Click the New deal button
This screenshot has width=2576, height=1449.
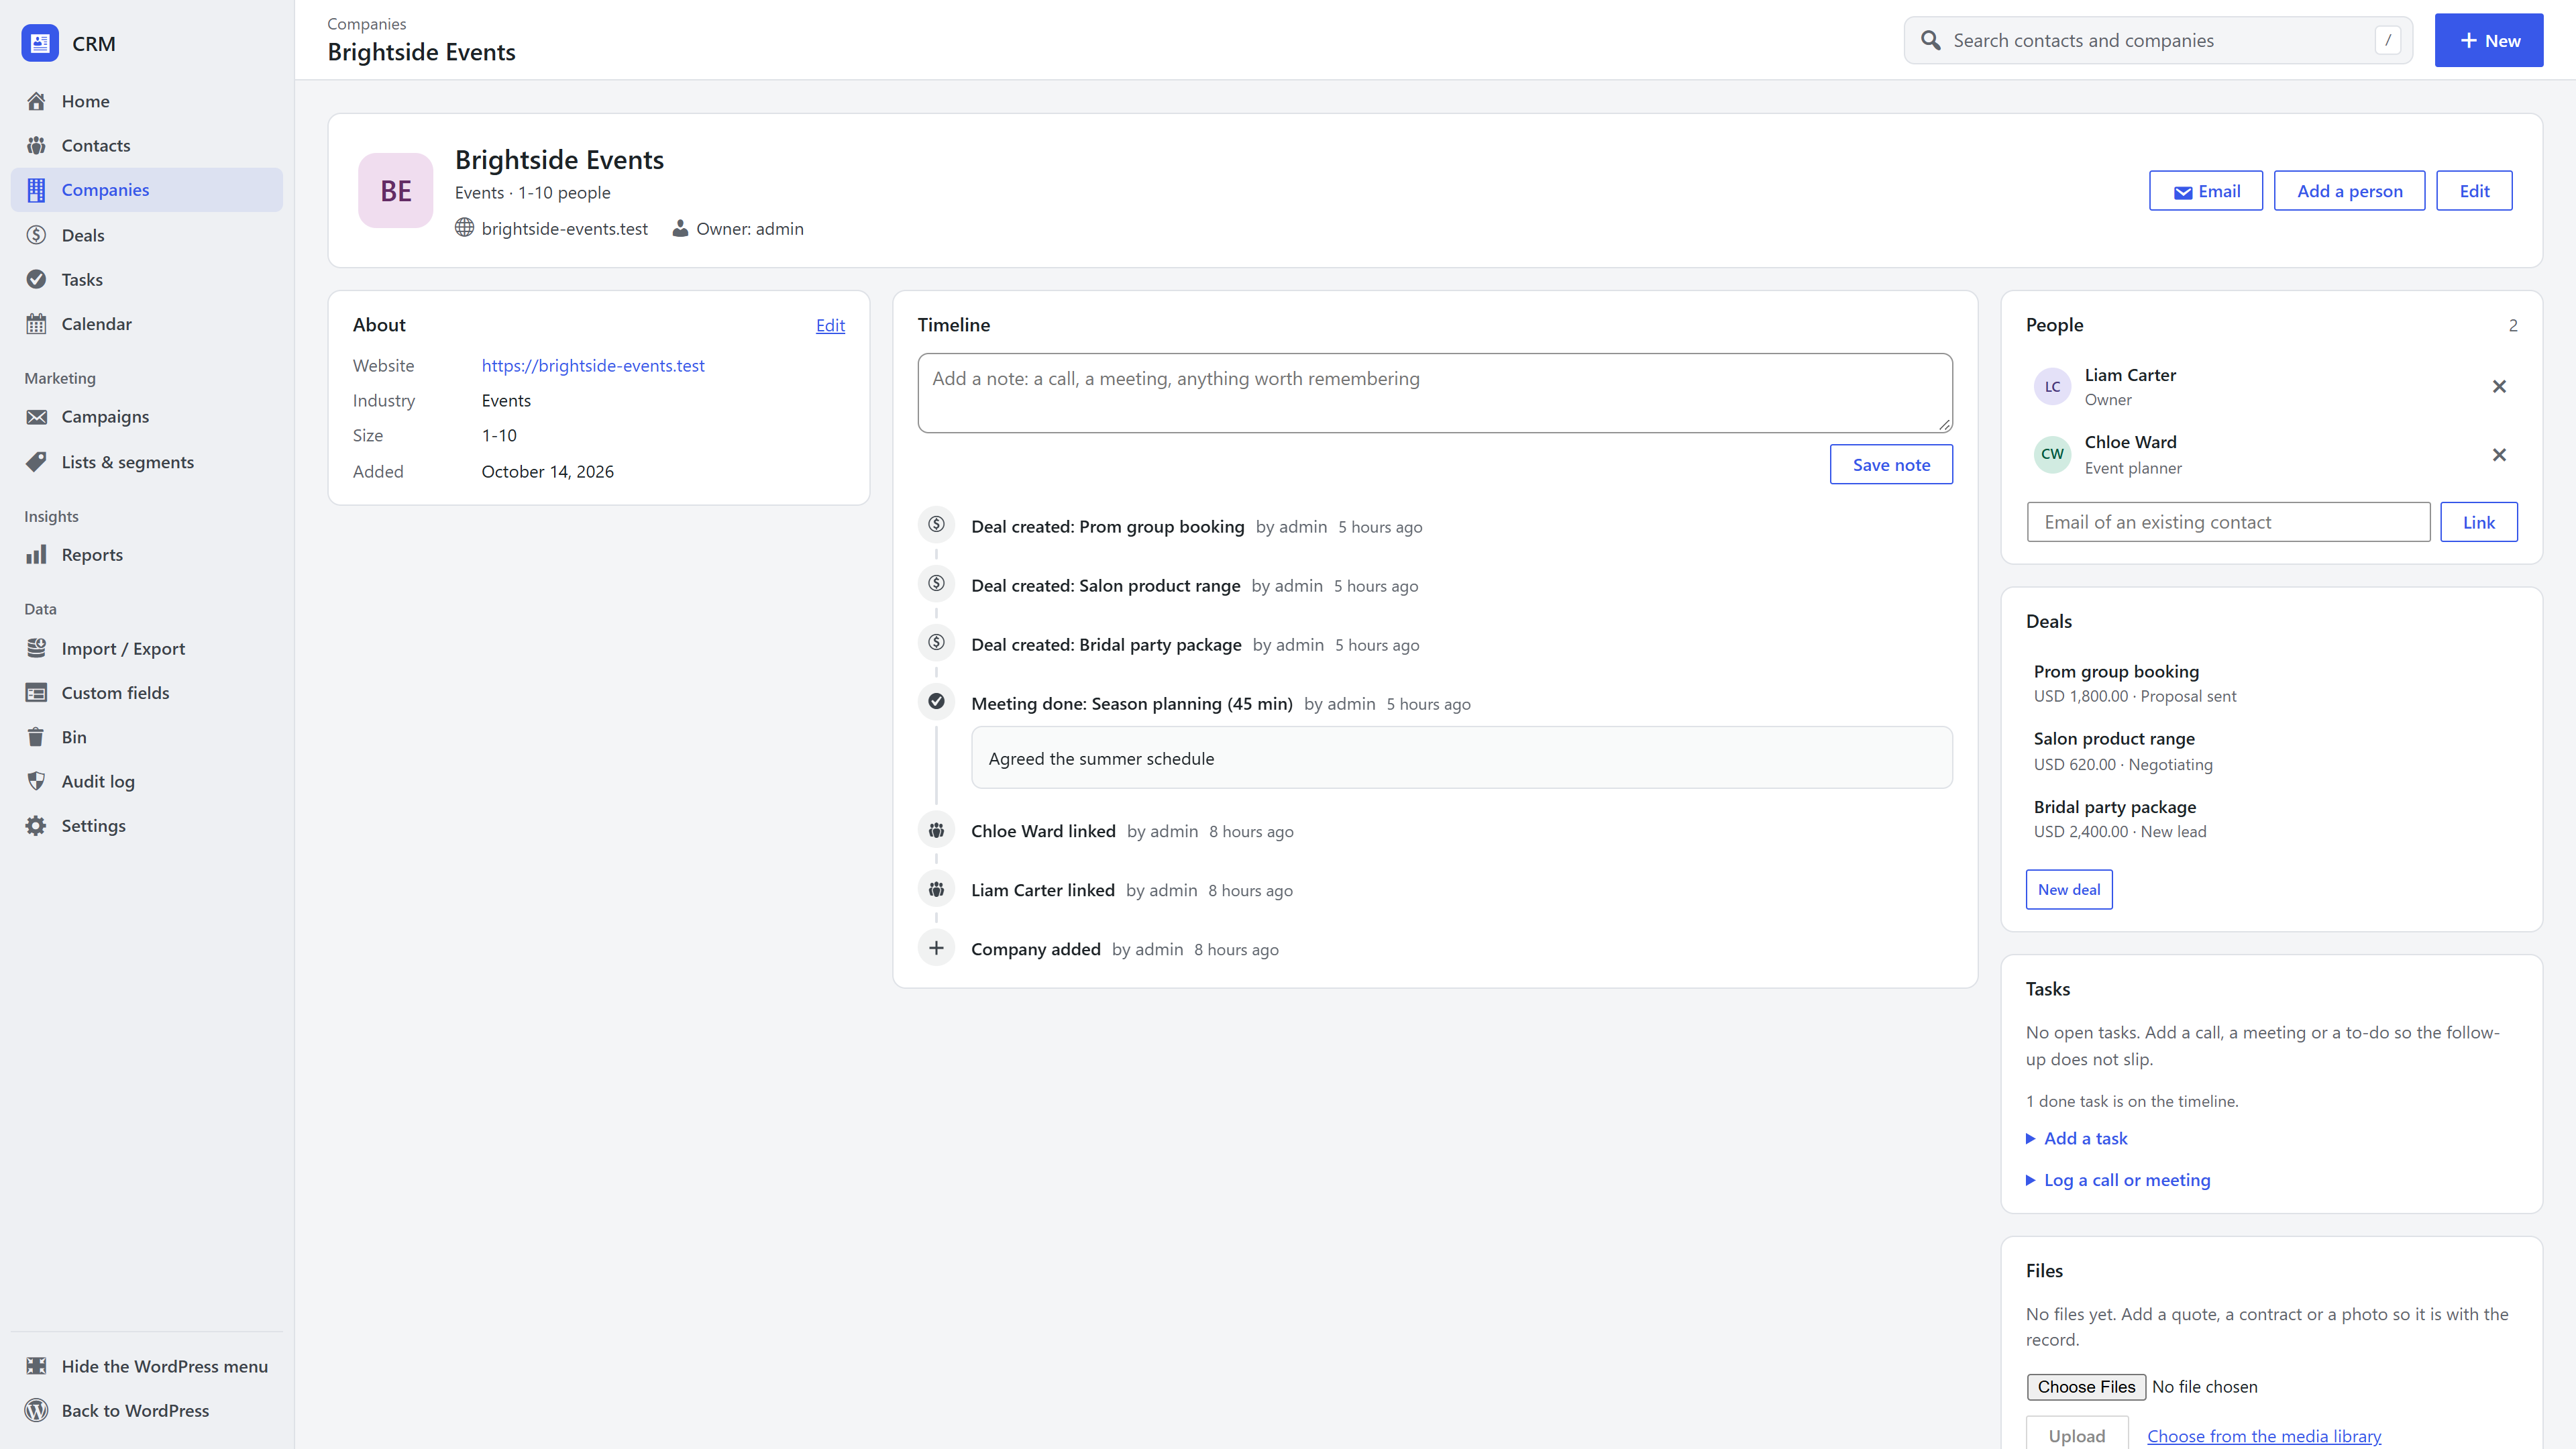[2069, 889]
